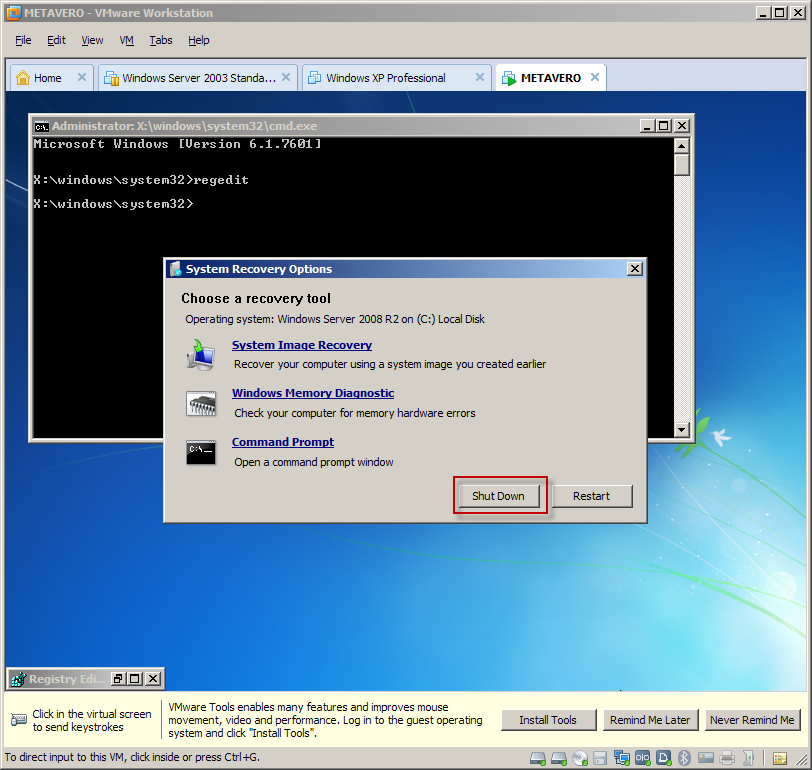The height and width of the screenshot is (770, 812).
Task: Click the Bluetooth device status icon
Action: pyautogui.click(x=685, y=758)
